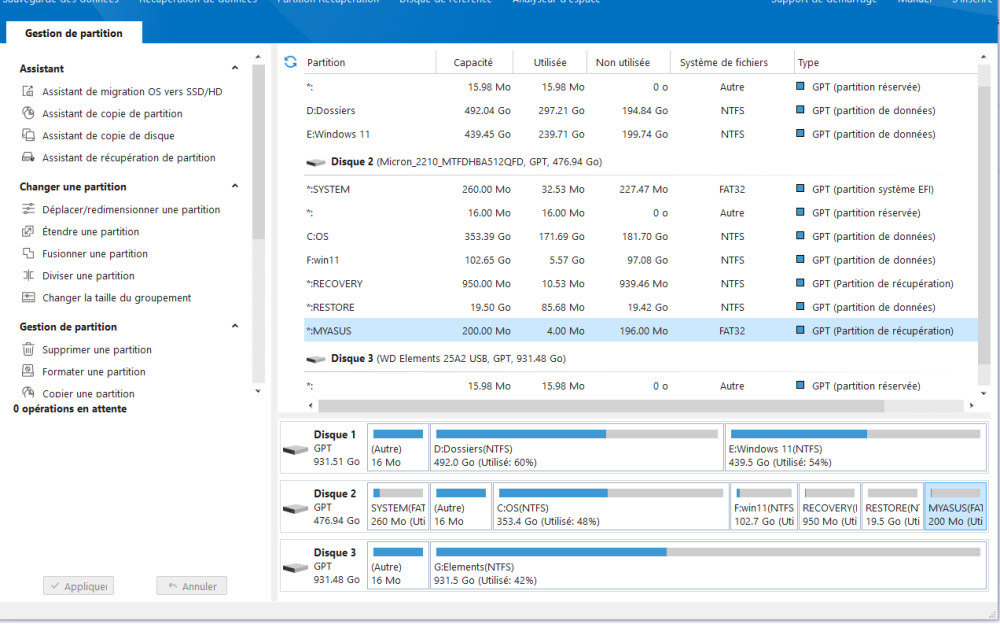Viewport: 1000px width, 624px height.
Task: Click the Disque 1 drive icon in the disk map
Action: tap(295, 450)
